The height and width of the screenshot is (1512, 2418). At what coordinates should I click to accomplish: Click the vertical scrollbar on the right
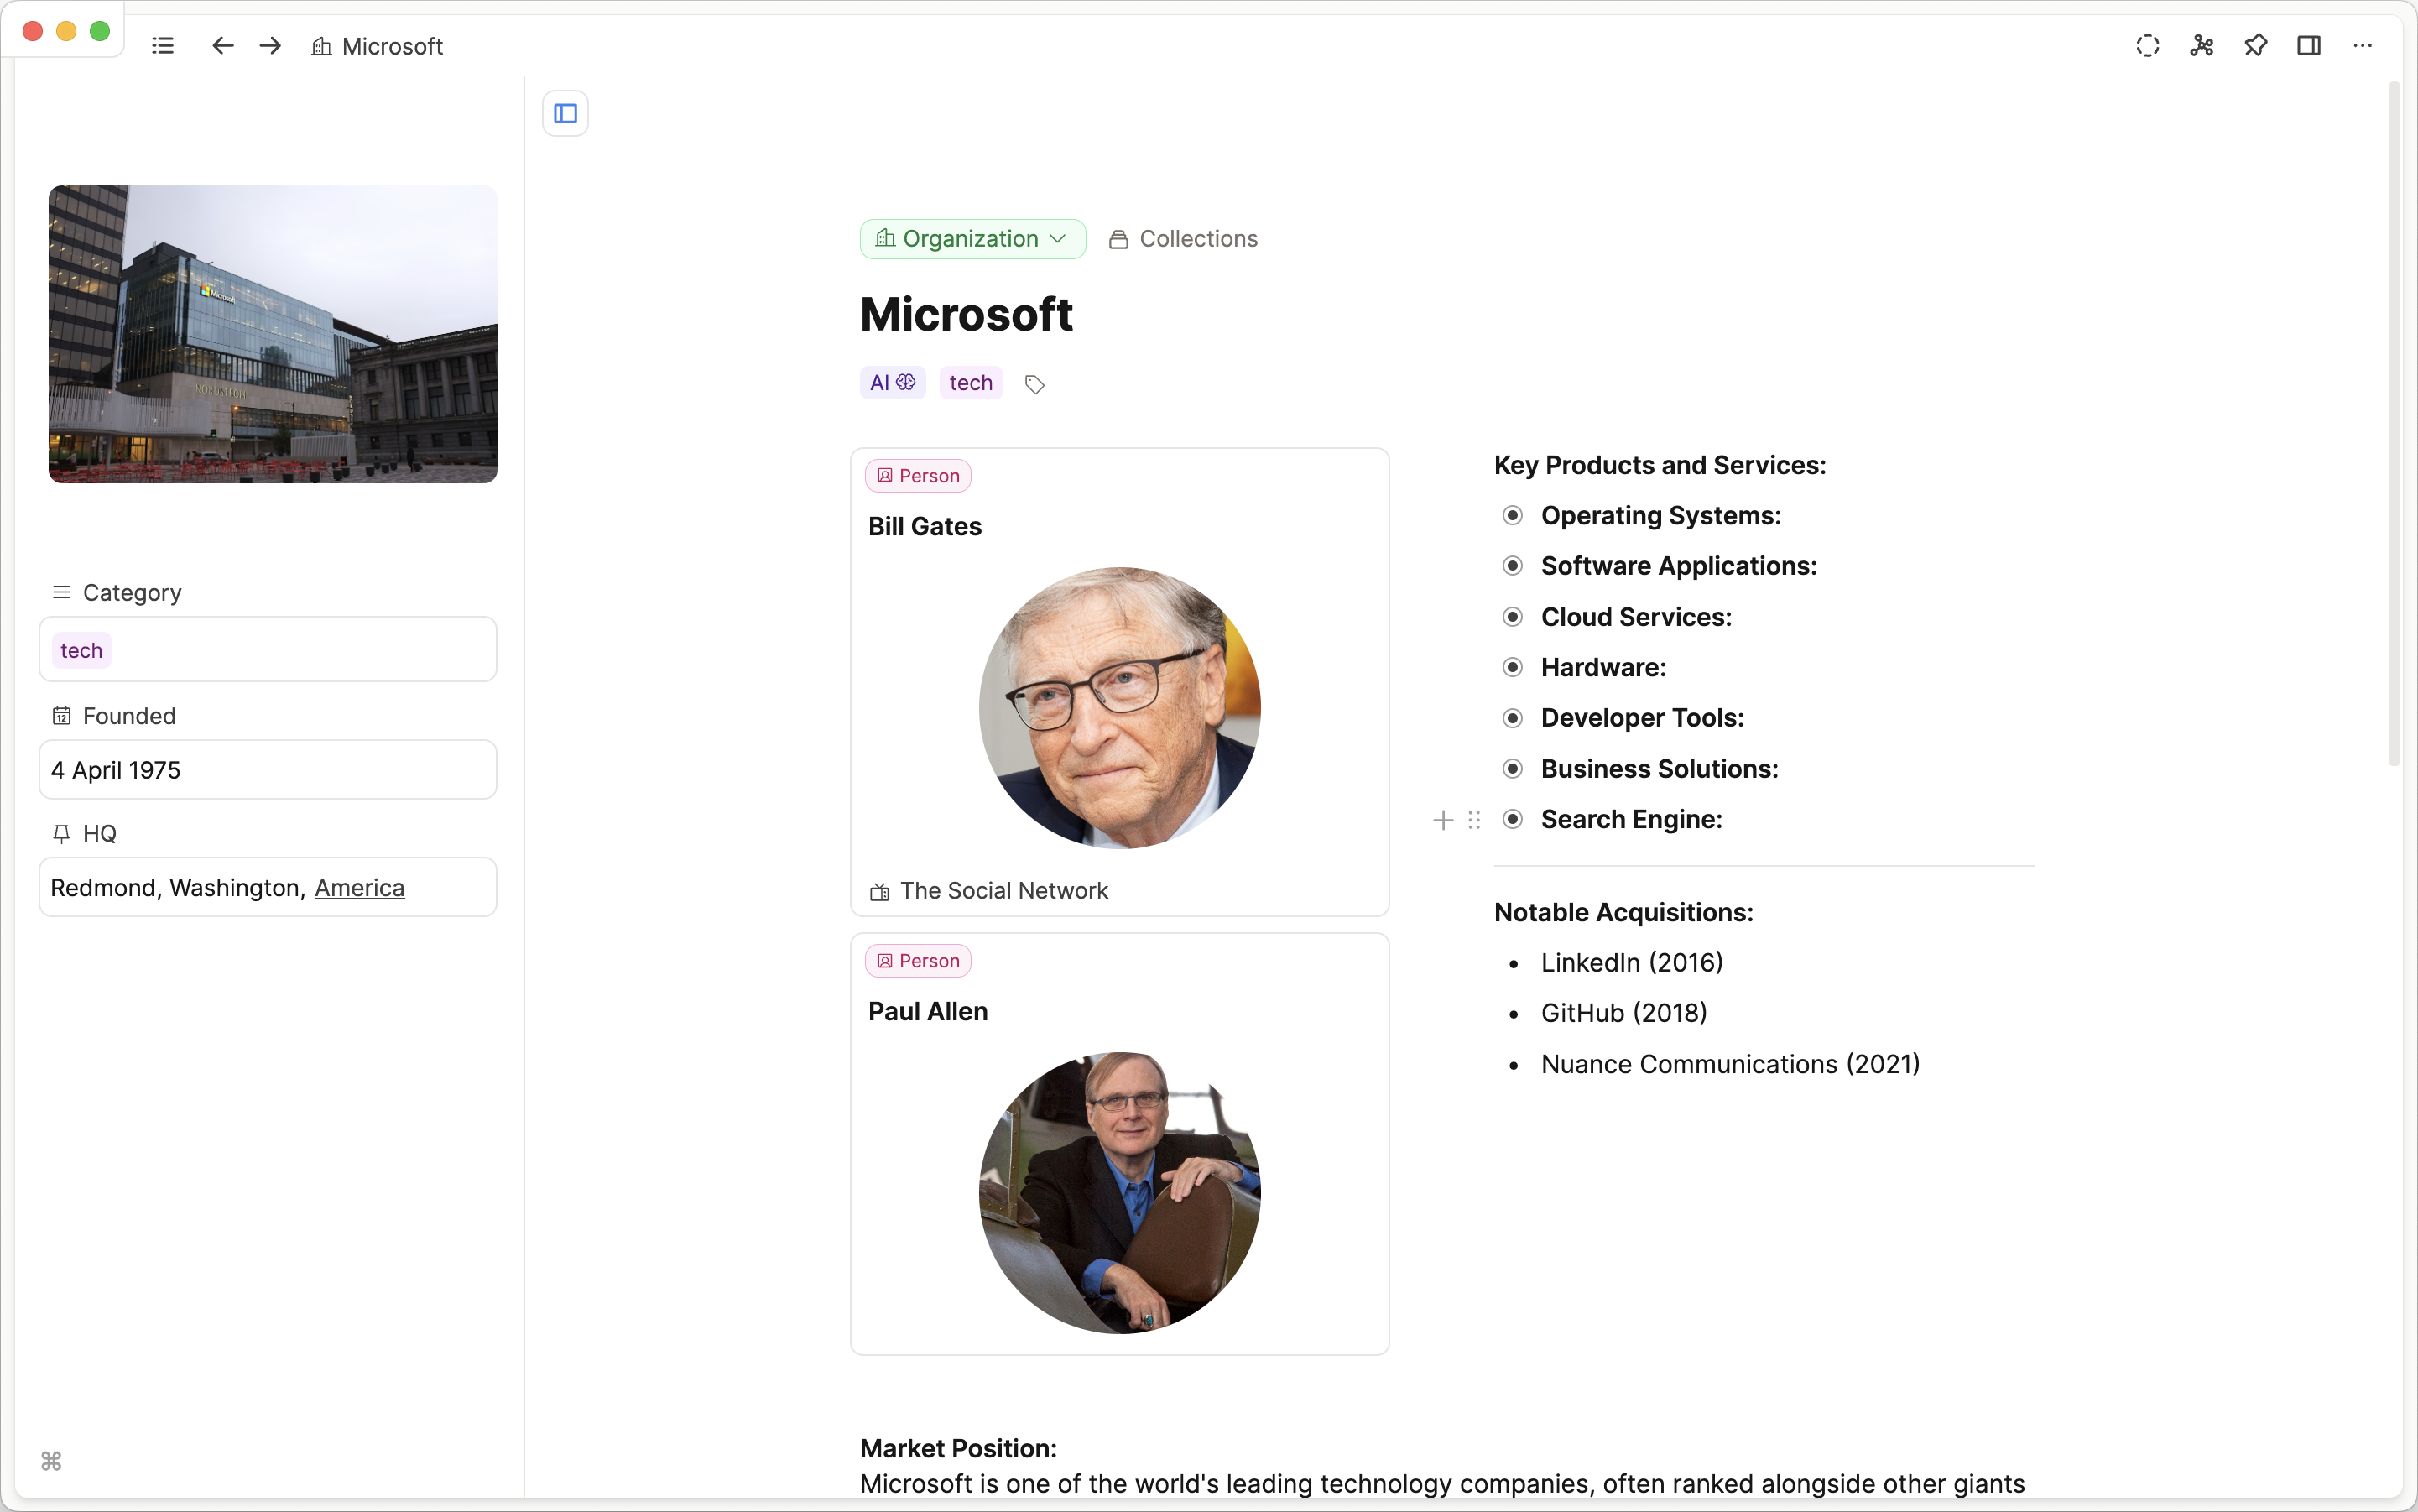(2394, 425)
